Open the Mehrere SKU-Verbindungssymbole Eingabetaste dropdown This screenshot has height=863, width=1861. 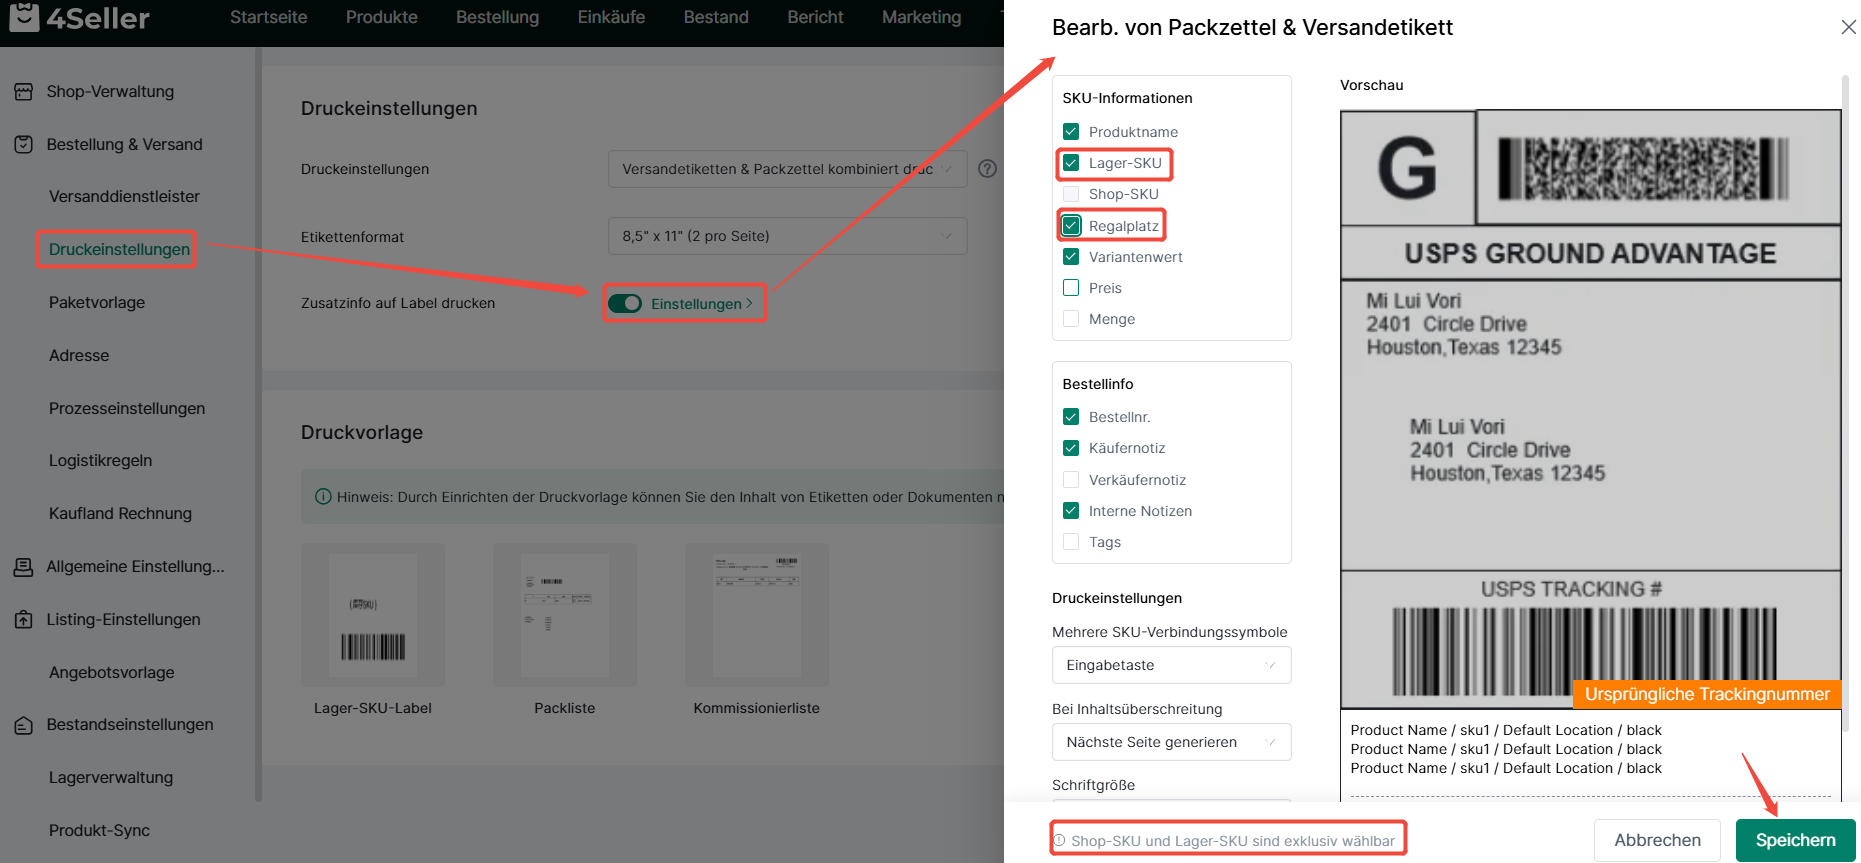click(x=1171, y=665)
